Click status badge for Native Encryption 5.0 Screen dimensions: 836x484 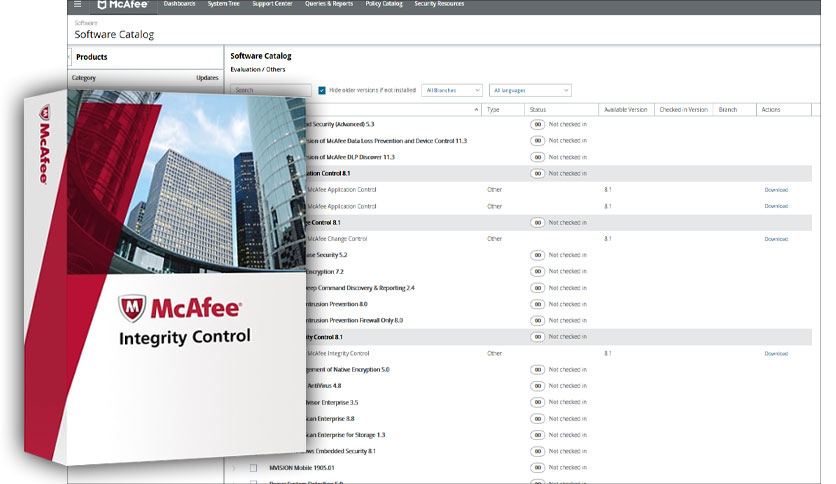pyautogui.click(x=537, y=370)
